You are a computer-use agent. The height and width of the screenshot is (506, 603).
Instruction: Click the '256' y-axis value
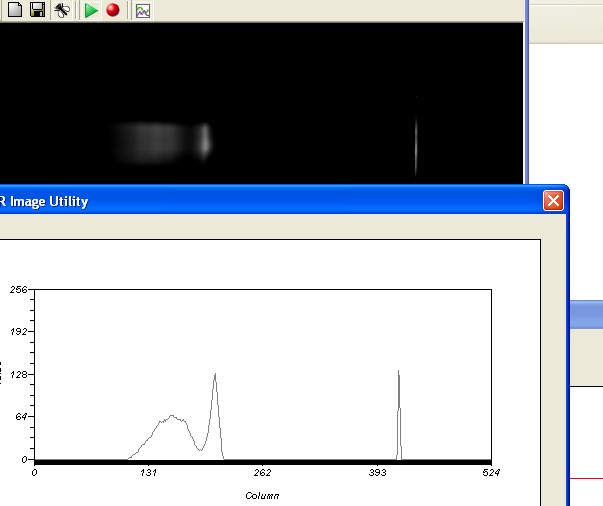[18, 289]
